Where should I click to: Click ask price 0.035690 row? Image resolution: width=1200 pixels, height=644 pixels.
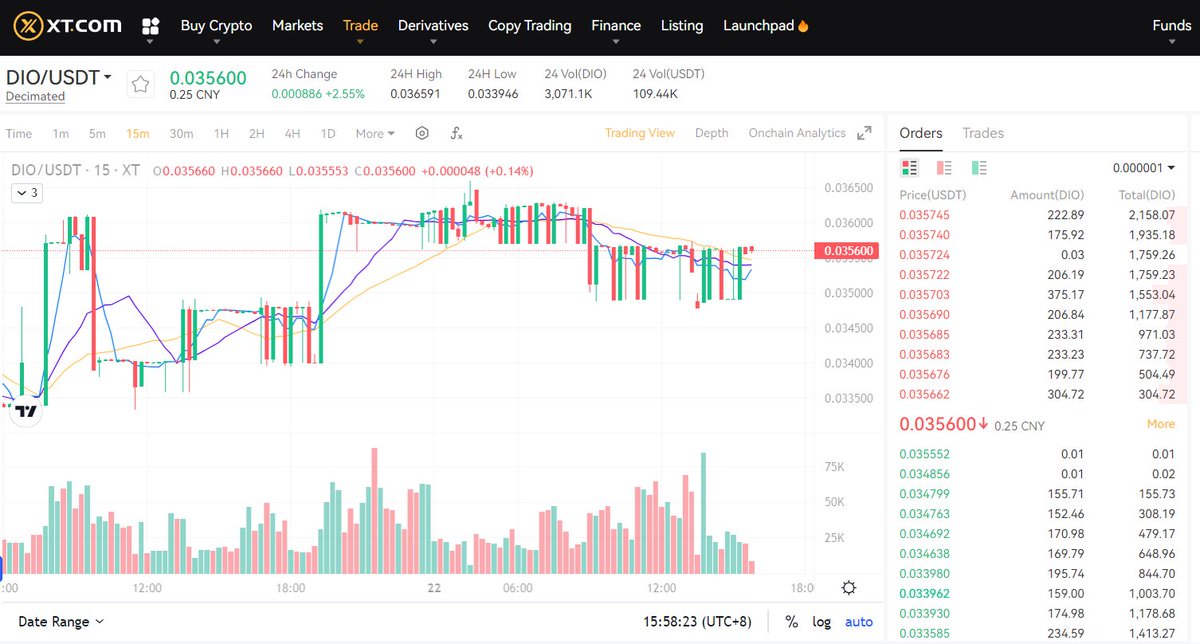click(1037, 315)
